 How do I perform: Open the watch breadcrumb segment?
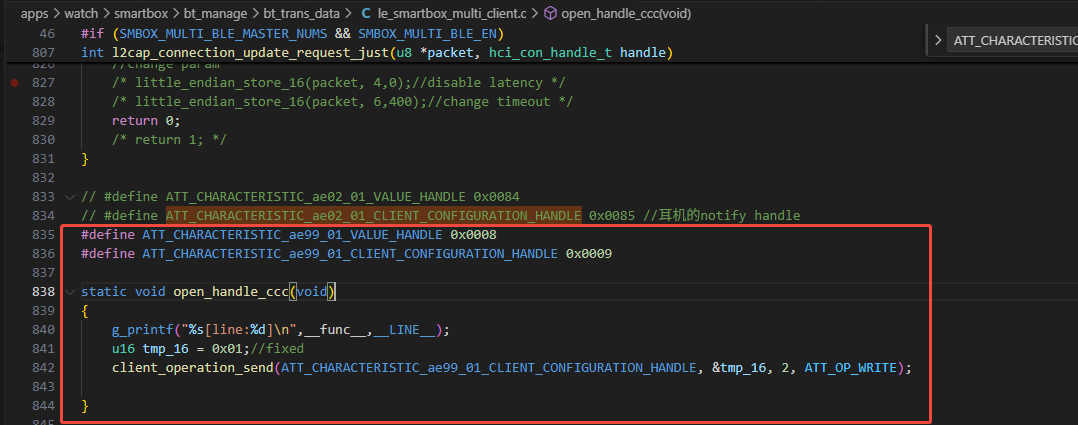[x=82, y=13]
